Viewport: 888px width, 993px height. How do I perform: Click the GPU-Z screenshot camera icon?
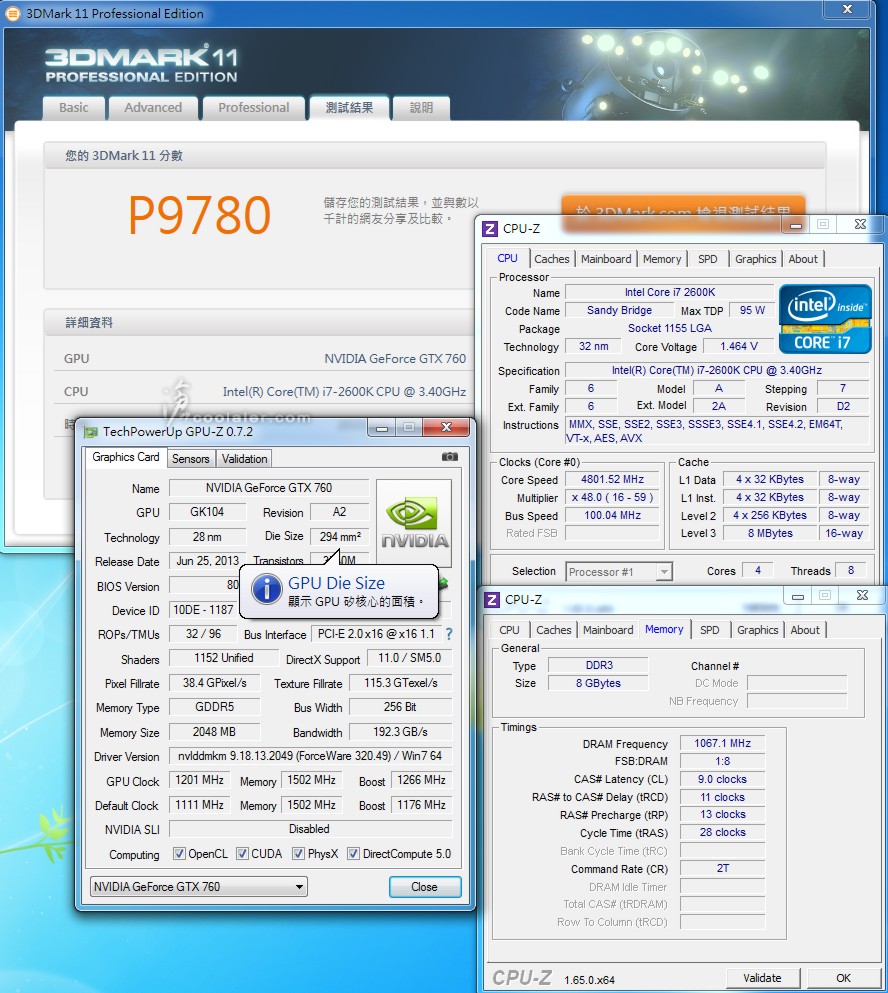tap(449, 457)
